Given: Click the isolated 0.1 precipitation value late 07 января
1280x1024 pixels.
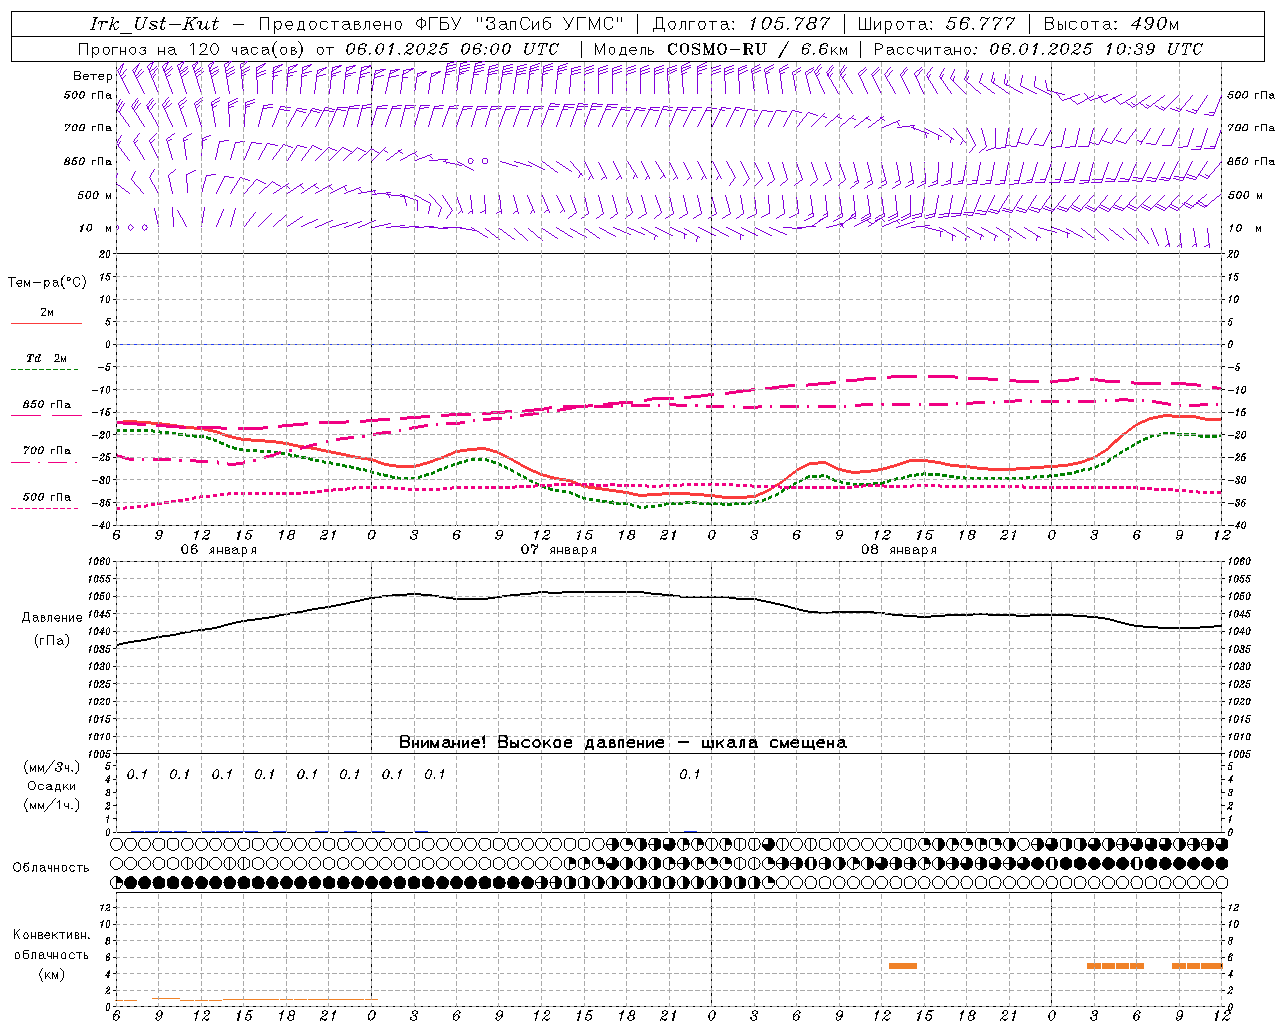Looking at the screenshot, I should click(690, 774).
